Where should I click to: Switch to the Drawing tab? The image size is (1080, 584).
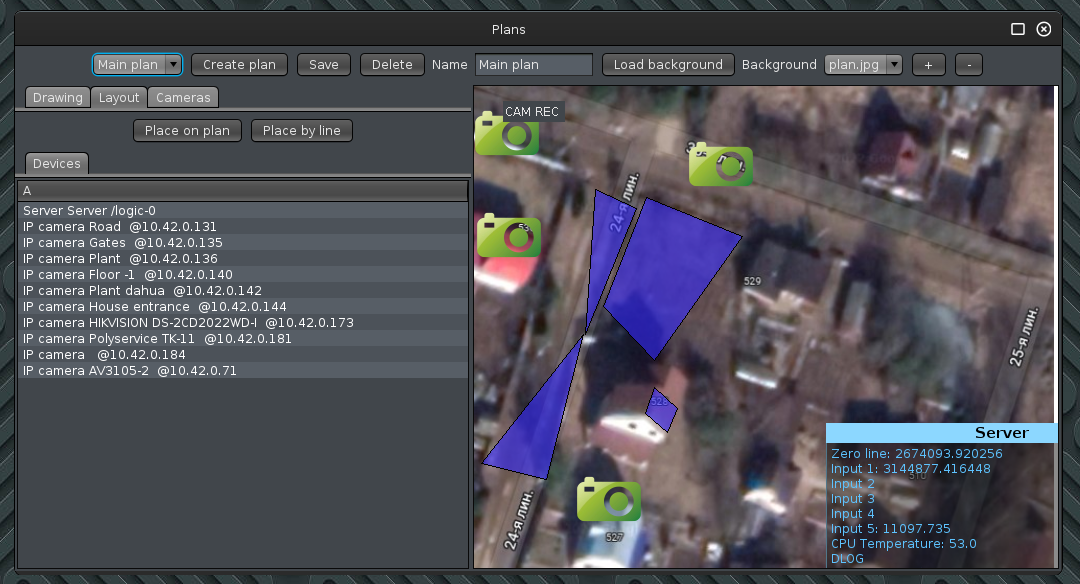[57, 98]
